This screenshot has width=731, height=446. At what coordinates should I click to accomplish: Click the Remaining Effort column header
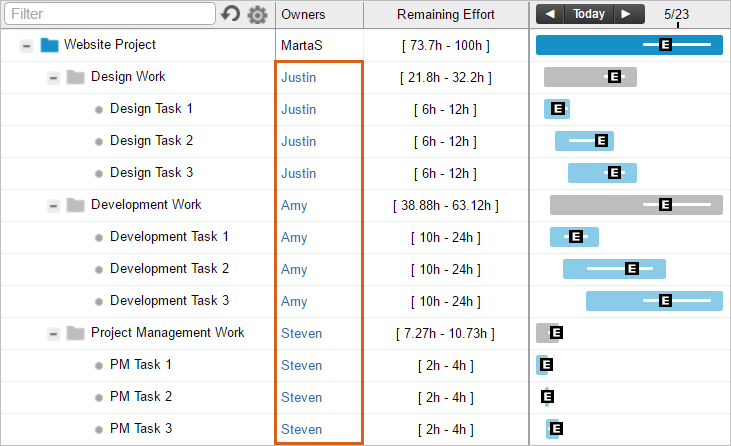tap(446, 14)
